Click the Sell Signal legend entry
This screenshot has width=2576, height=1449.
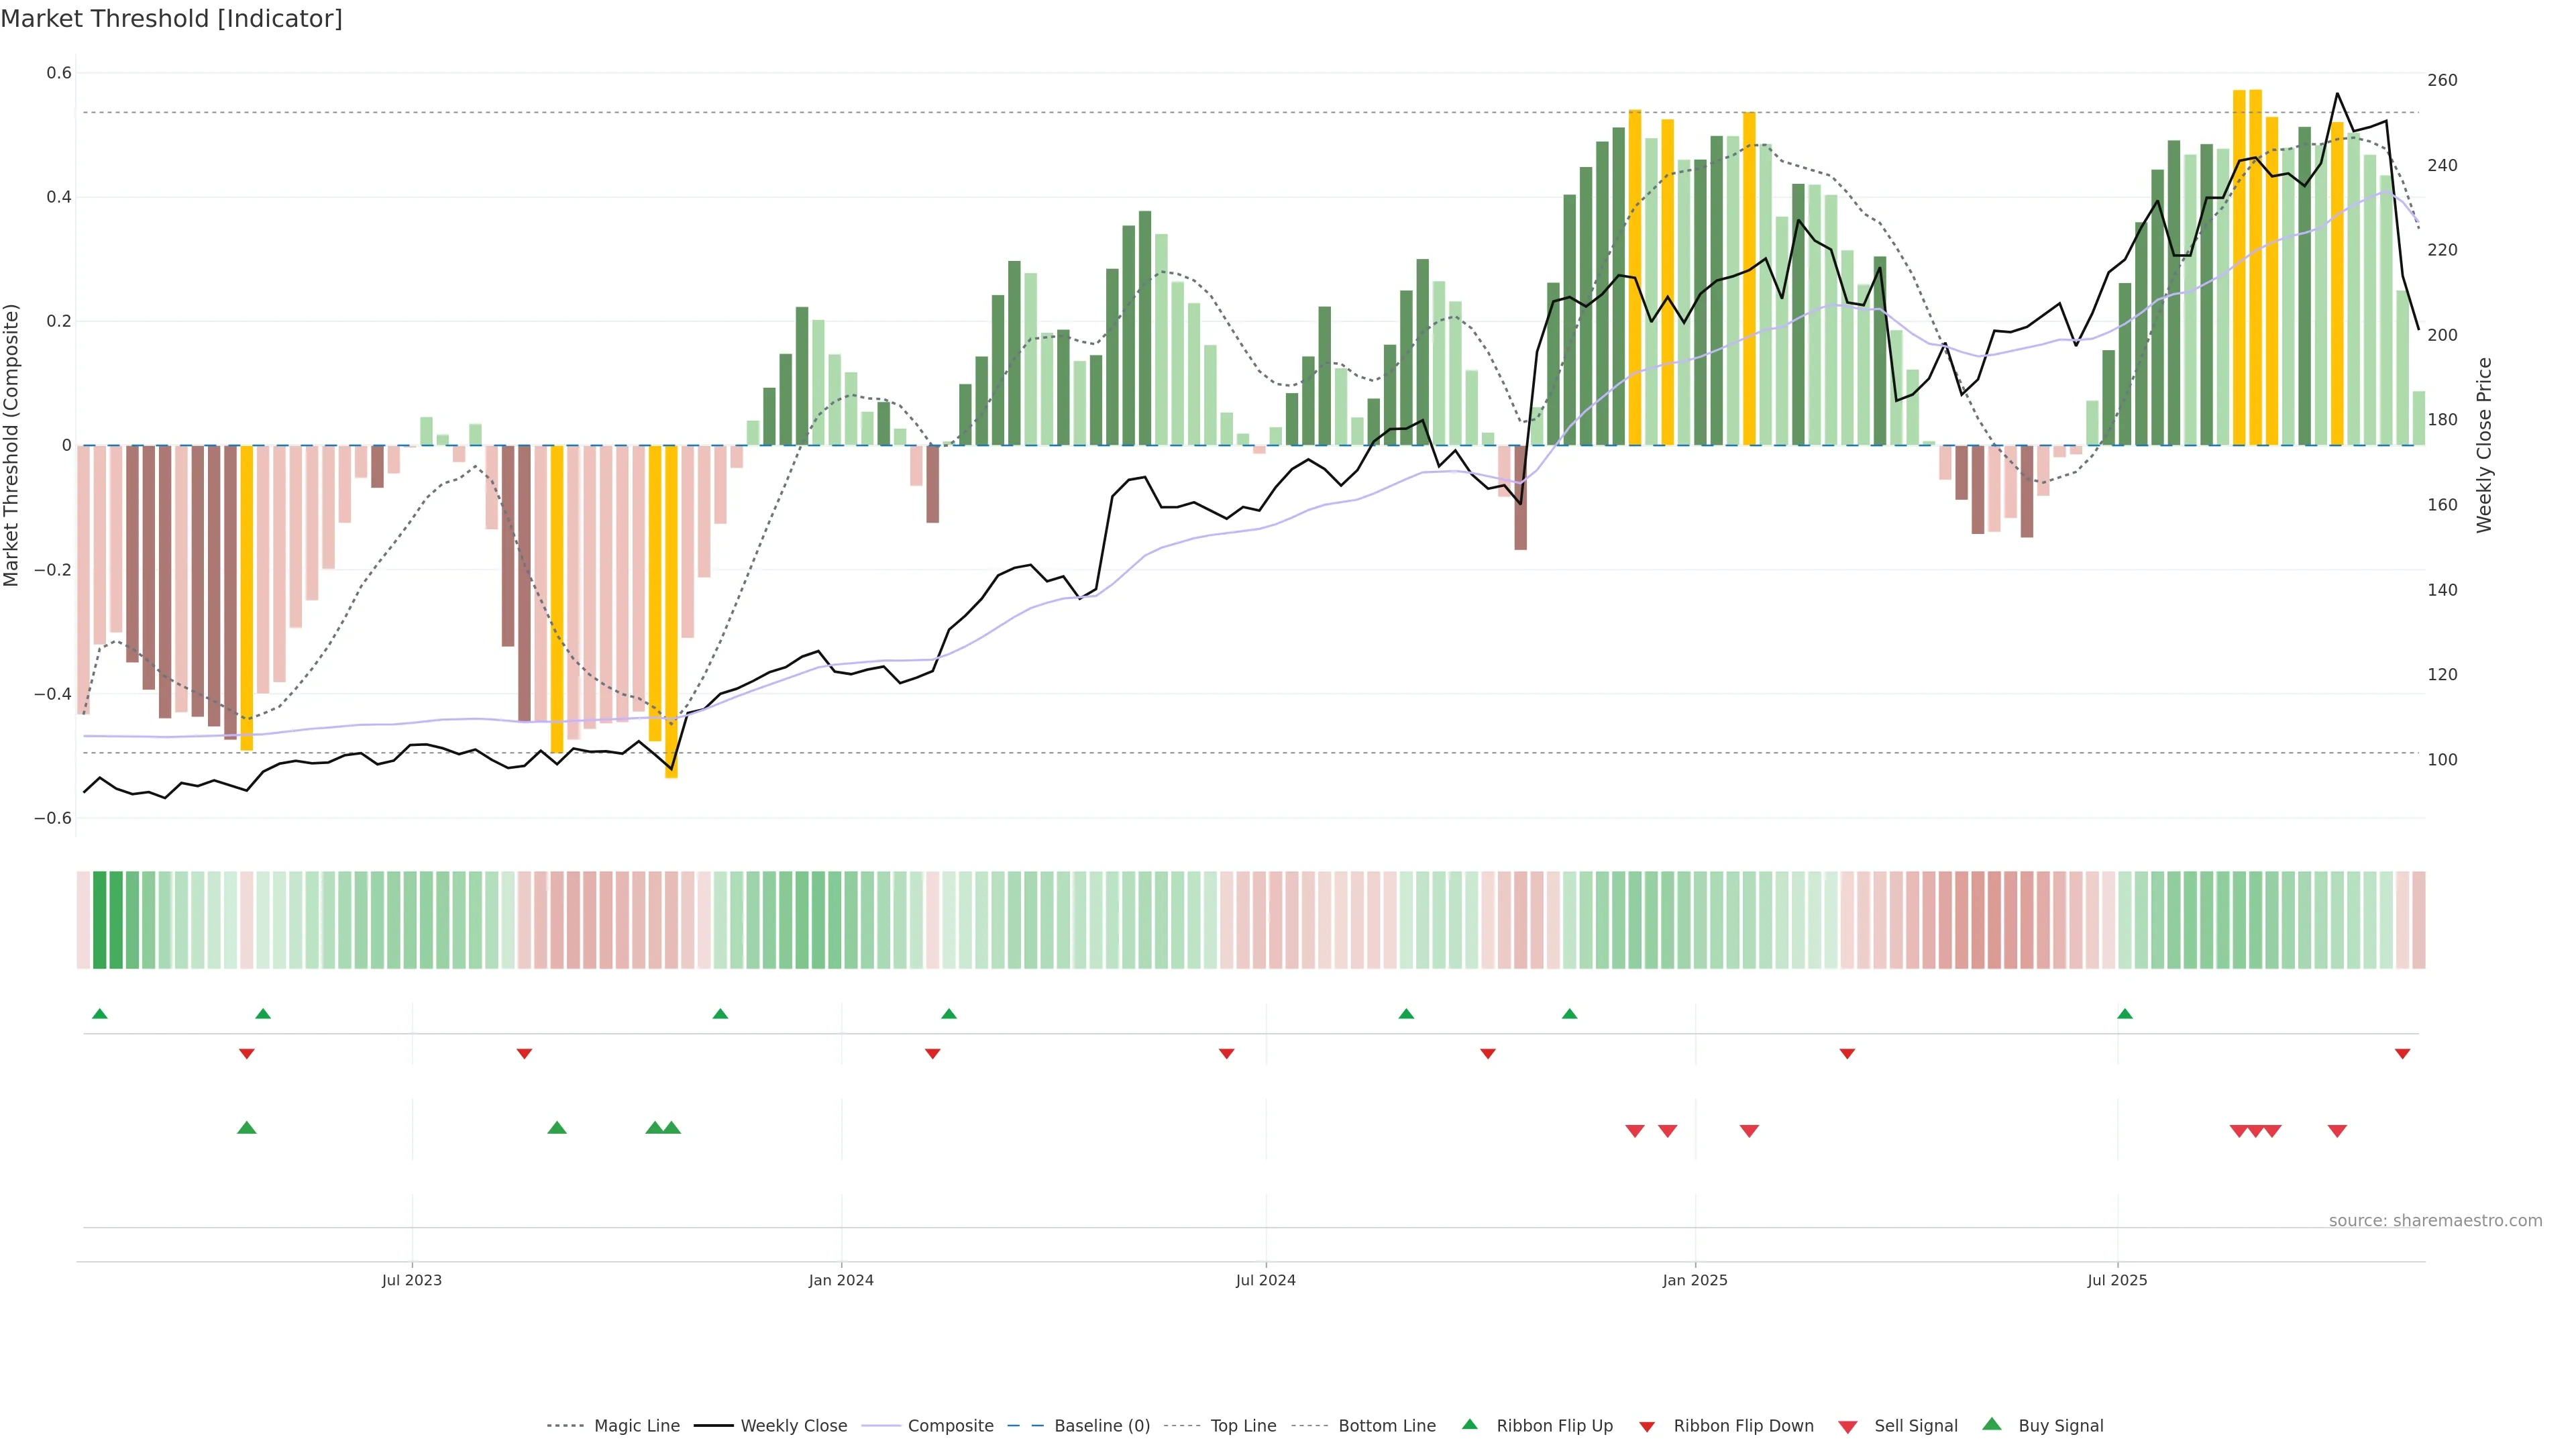1915,1426
